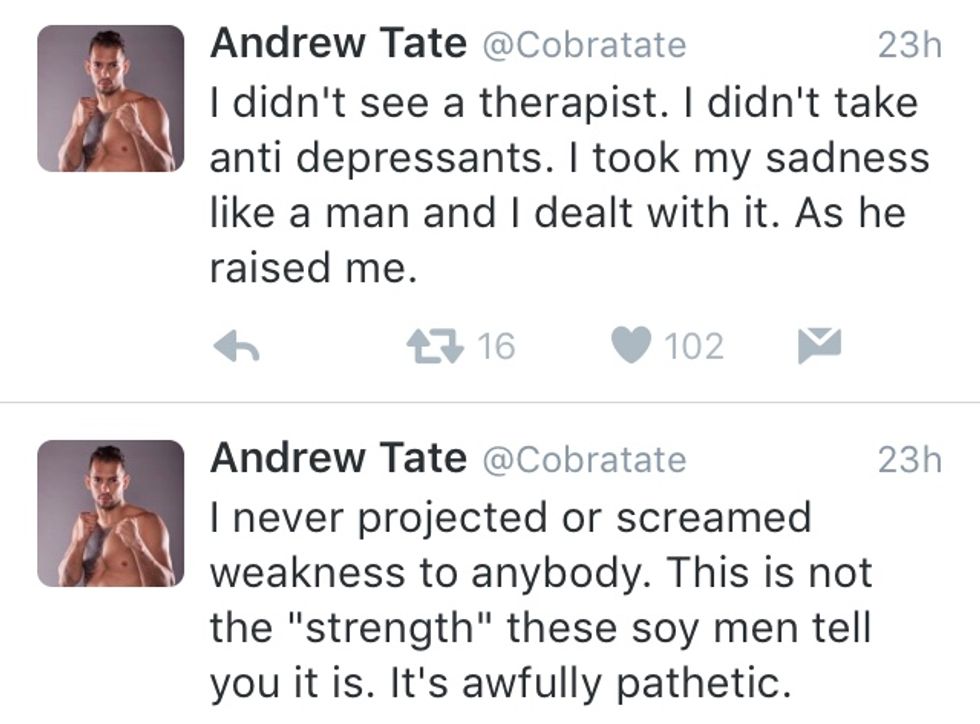Click the Andrew Tate name on first tweet
The image size is (980, 724).
pyautogui.click(x=338, y=44)
